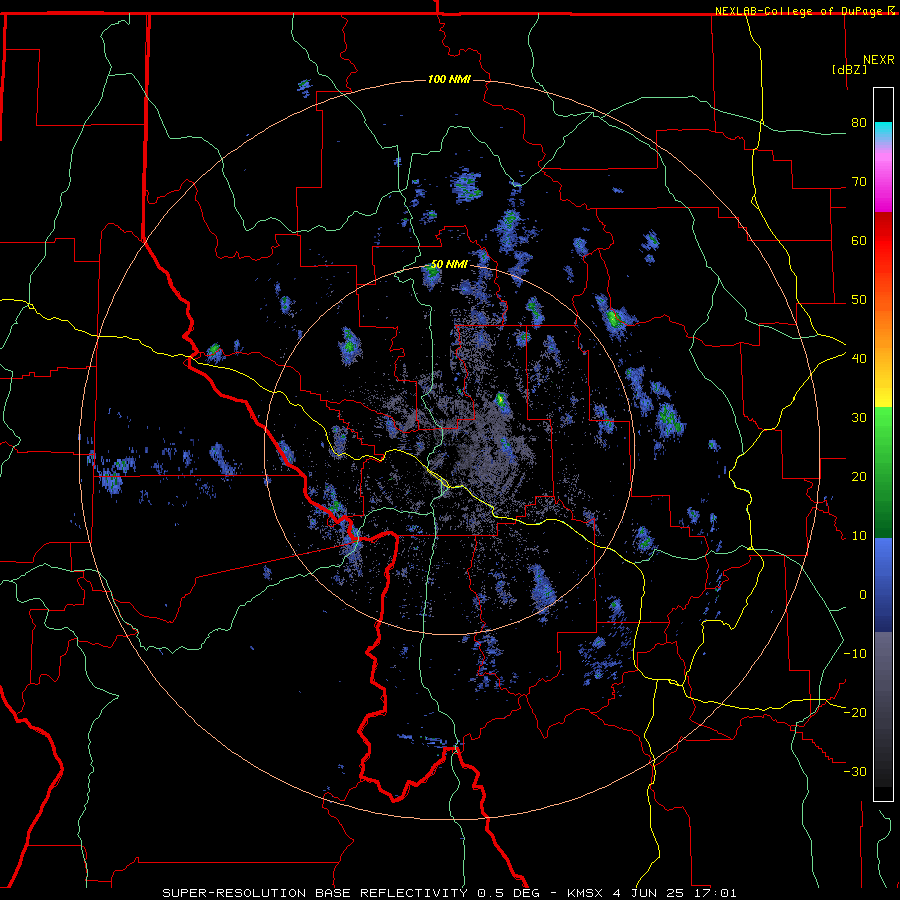The image size is (900, 900).
Task: Click the dBZ unit label above the scale
Action: tap(849, 69)
